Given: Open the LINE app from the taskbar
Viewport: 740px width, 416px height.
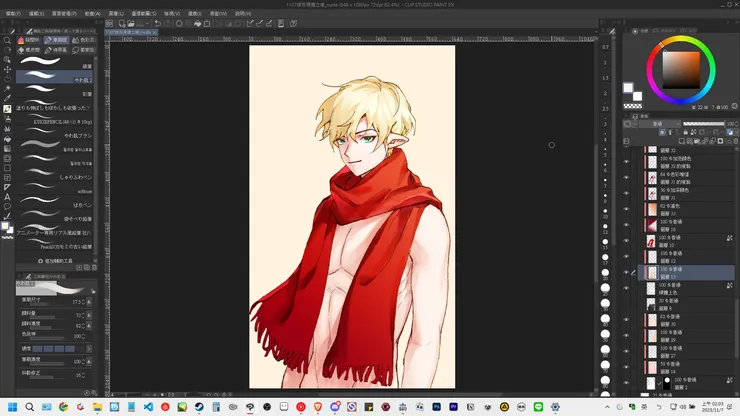Looking at the screenshot, I should tap(538, 407).
